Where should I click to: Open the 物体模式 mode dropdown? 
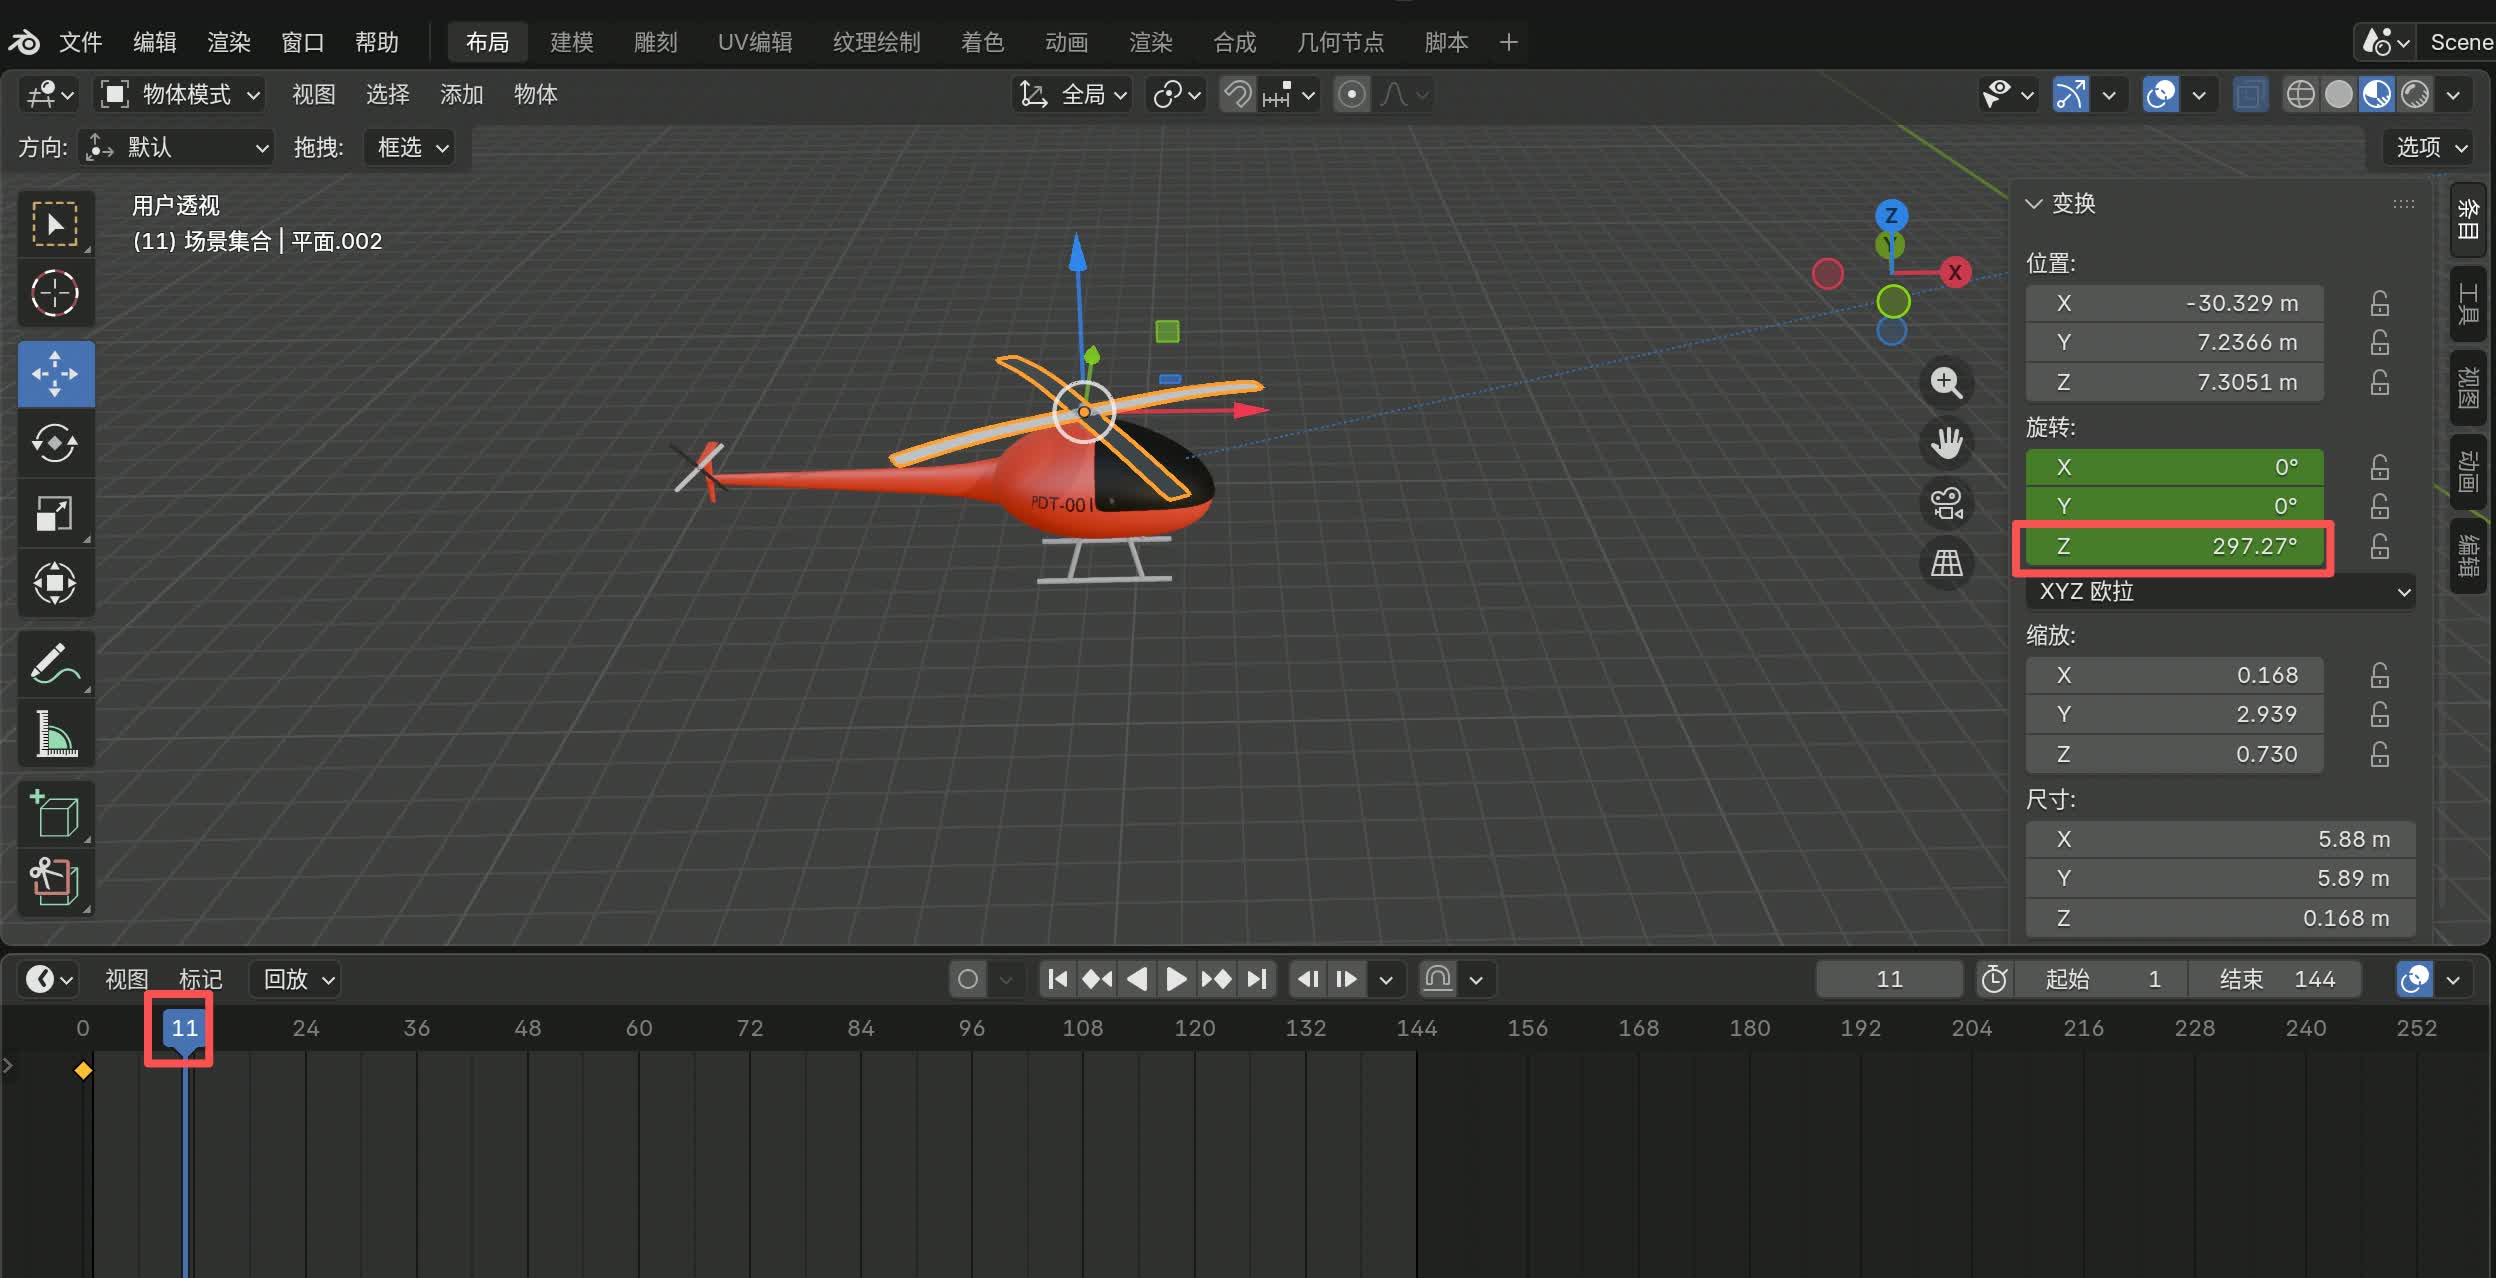(182, 95)
